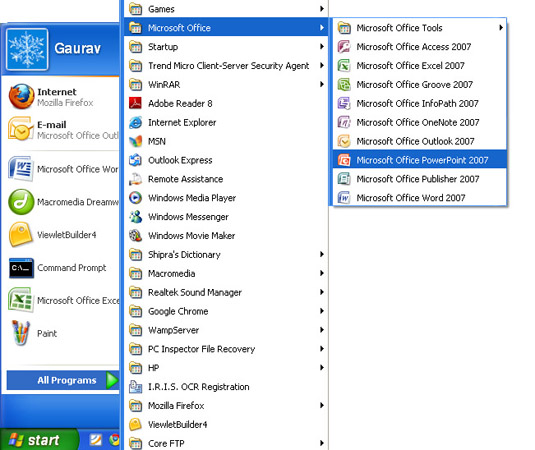Click the ViewletBuilder4 pinned icon
This screenshot has width=535, height=450.
[20, 234]
